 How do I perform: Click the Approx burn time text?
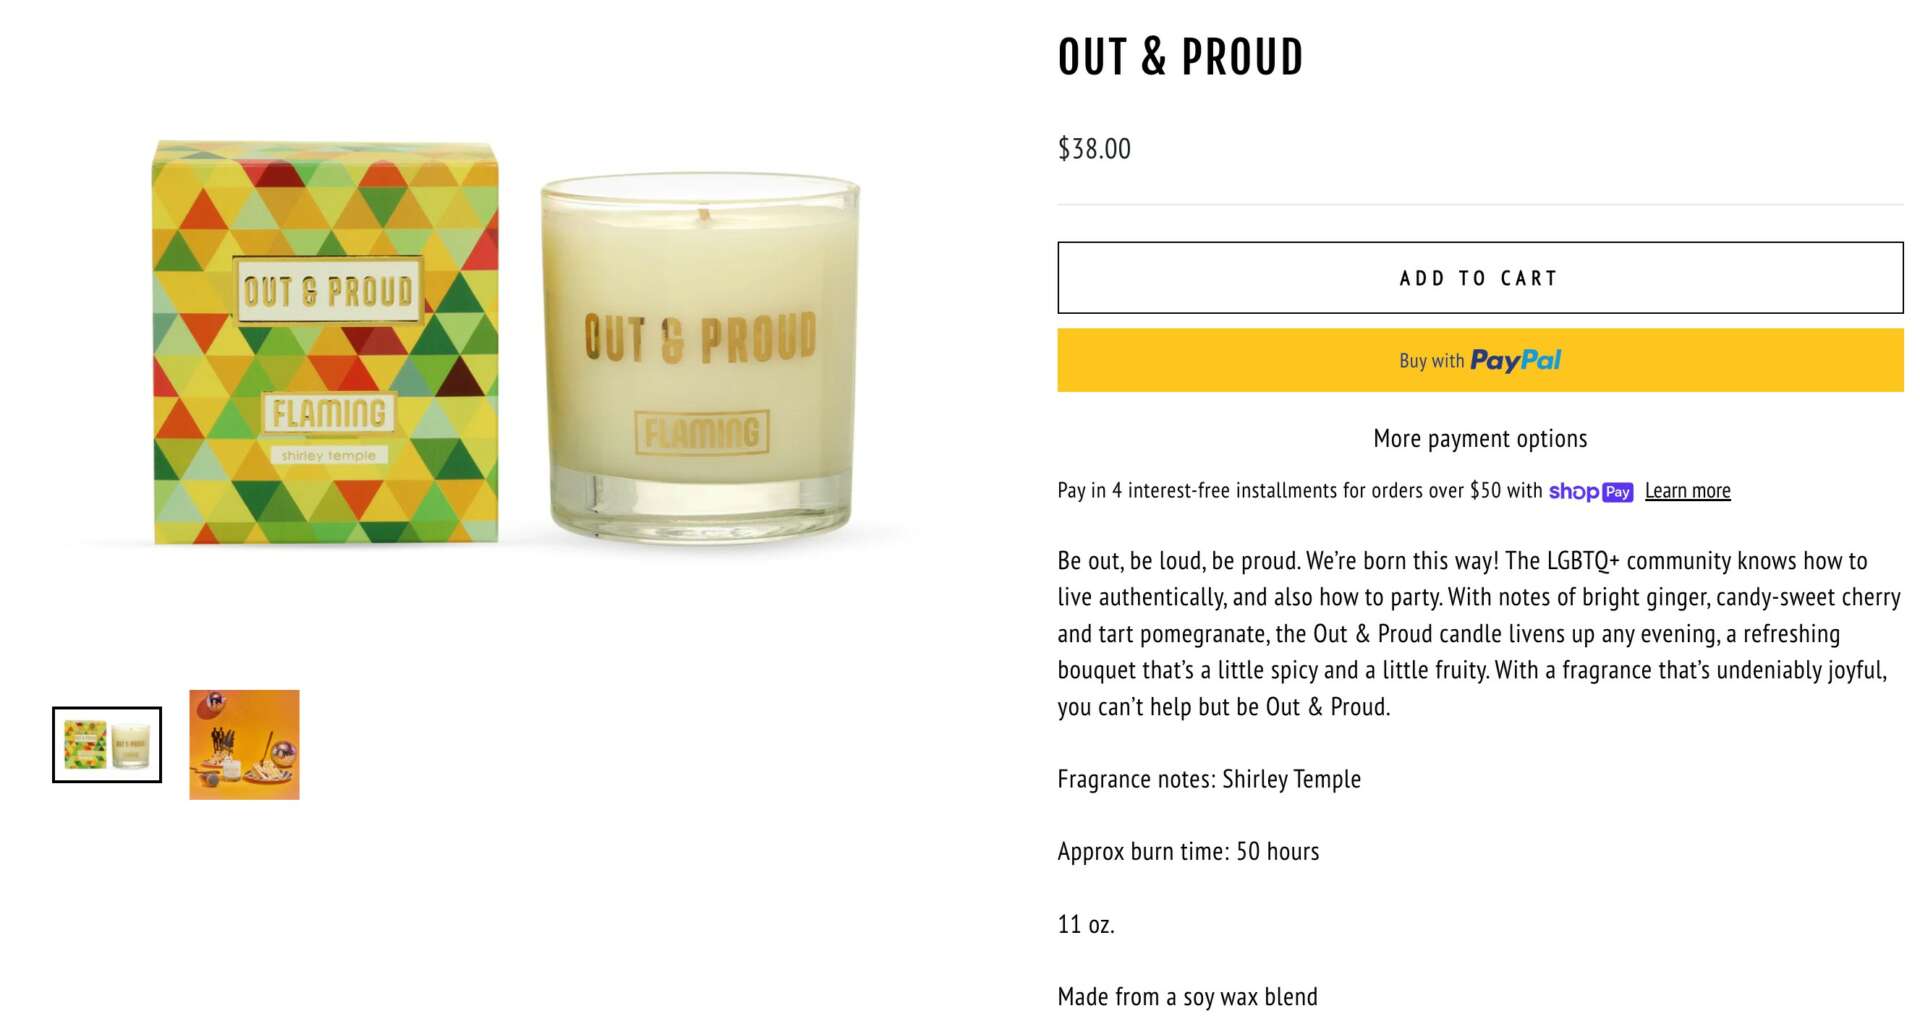click(1188, 852)
